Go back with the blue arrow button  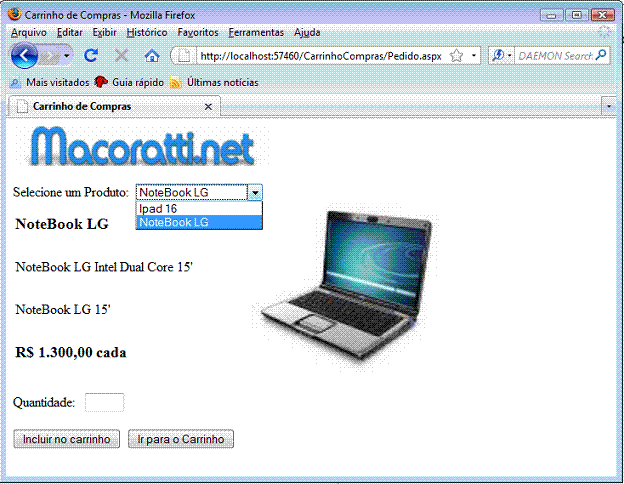pyautogui.click(x=24, y=56)
